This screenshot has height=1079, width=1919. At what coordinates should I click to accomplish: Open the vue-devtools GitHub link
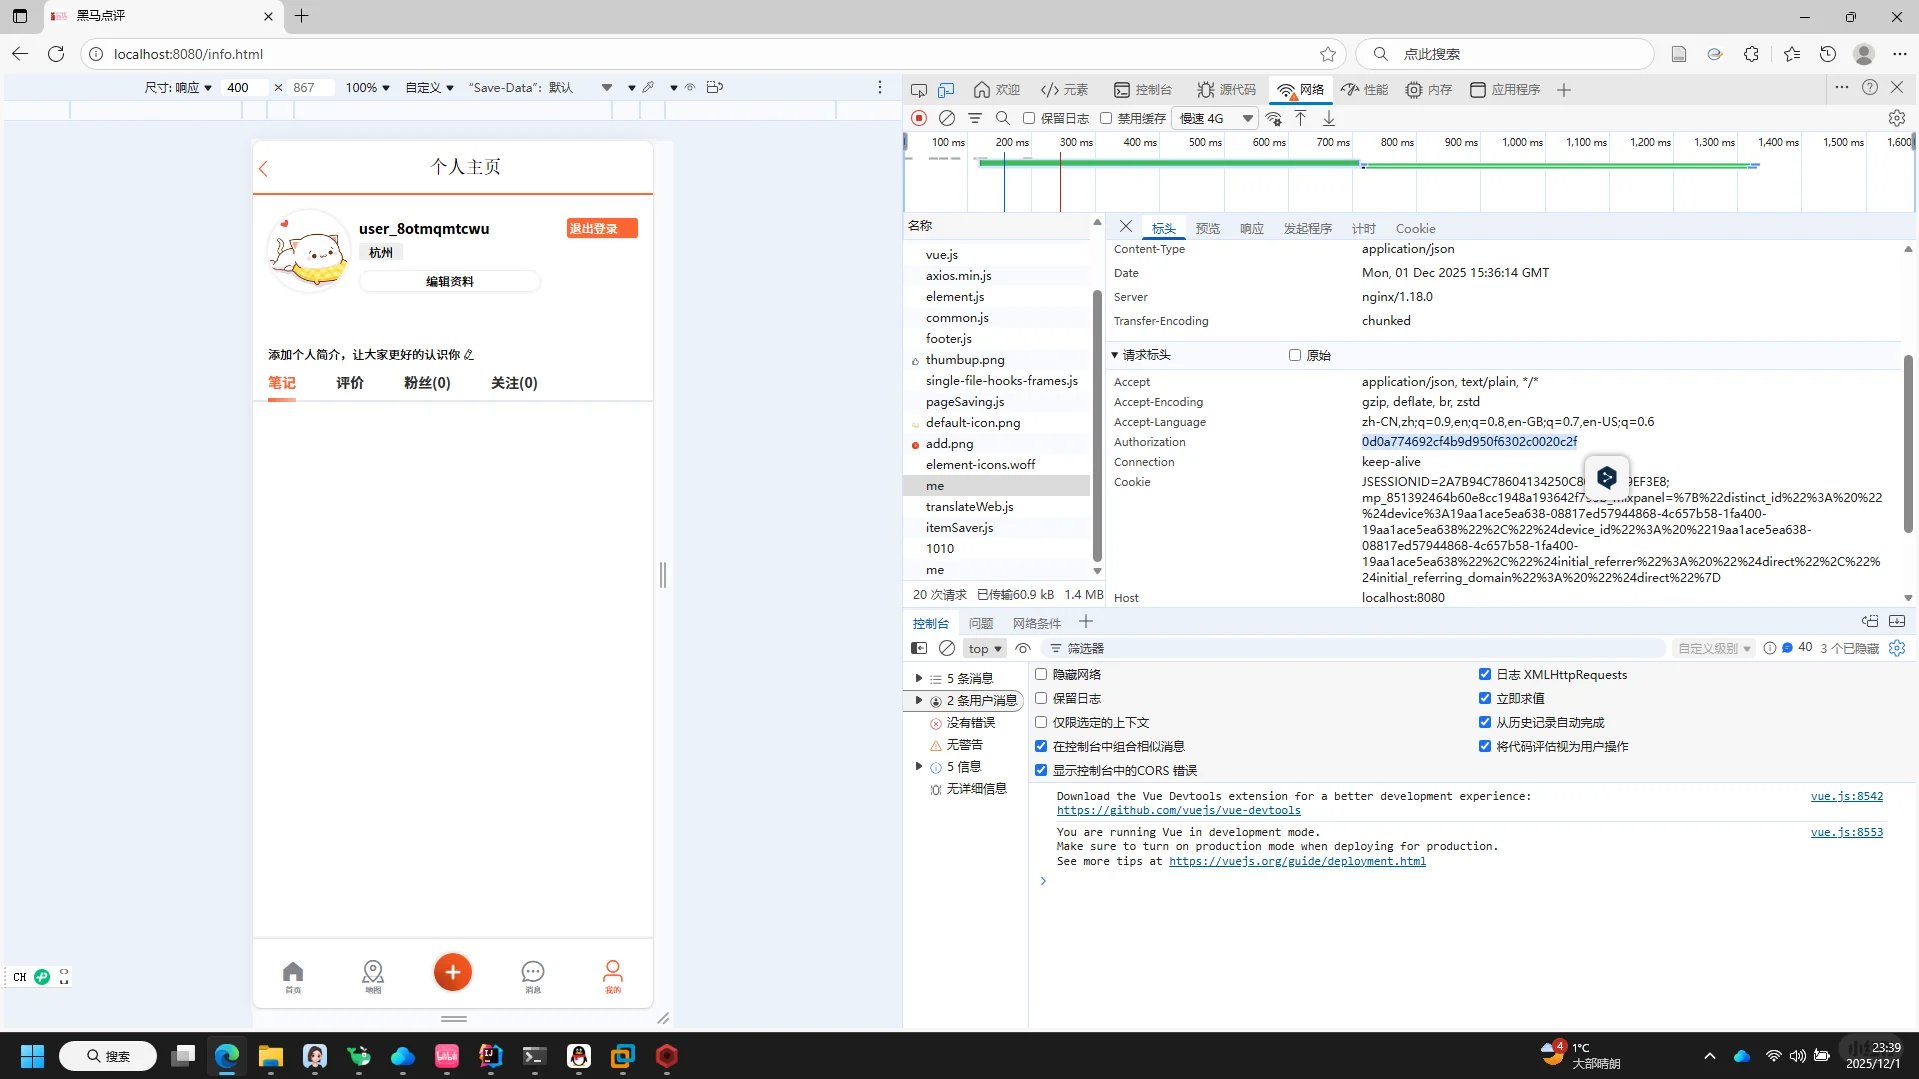[1179, 811]
